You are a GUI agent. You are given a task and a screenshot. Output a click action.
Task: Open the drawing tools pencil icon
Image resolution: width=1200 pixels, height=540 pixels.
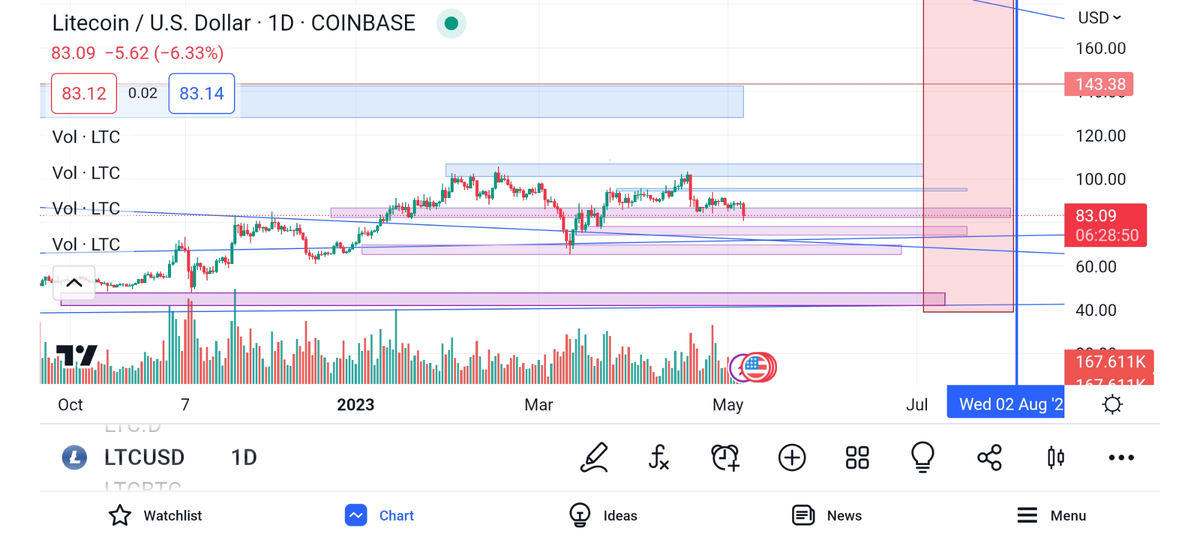point(594,458)
